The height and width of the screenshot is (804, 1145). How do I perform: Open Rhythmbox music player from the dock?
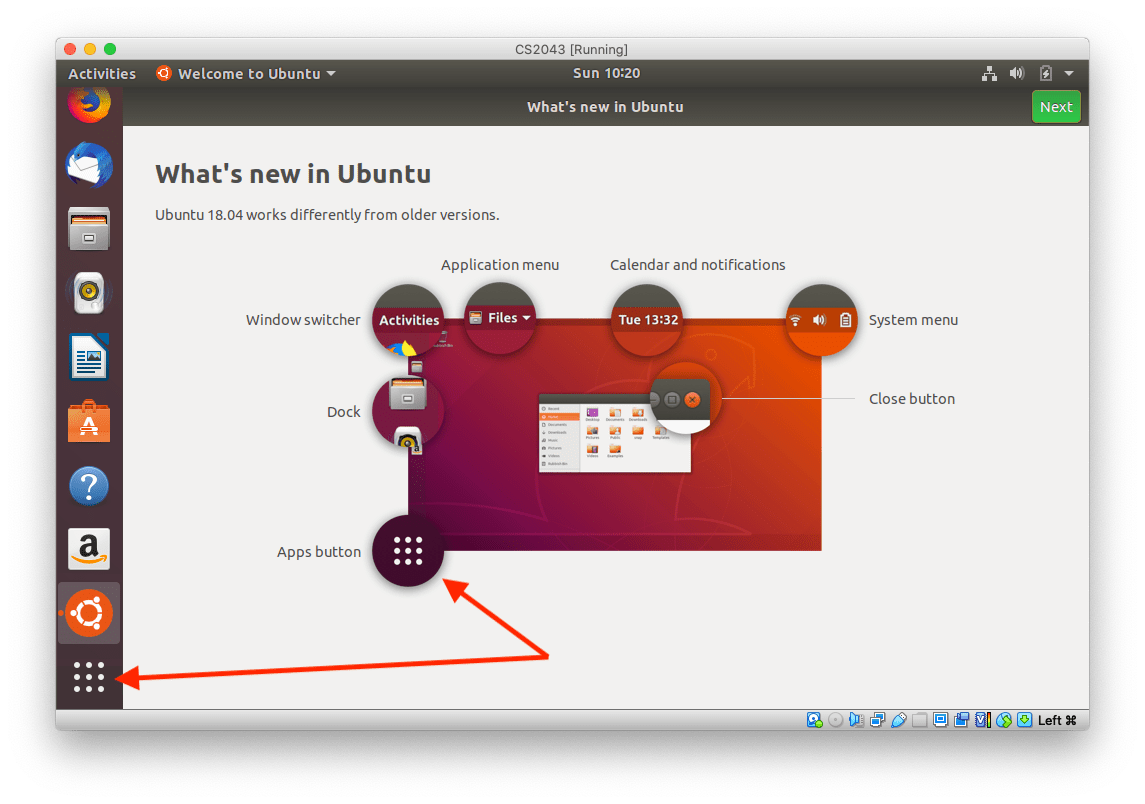pos(89,293)
